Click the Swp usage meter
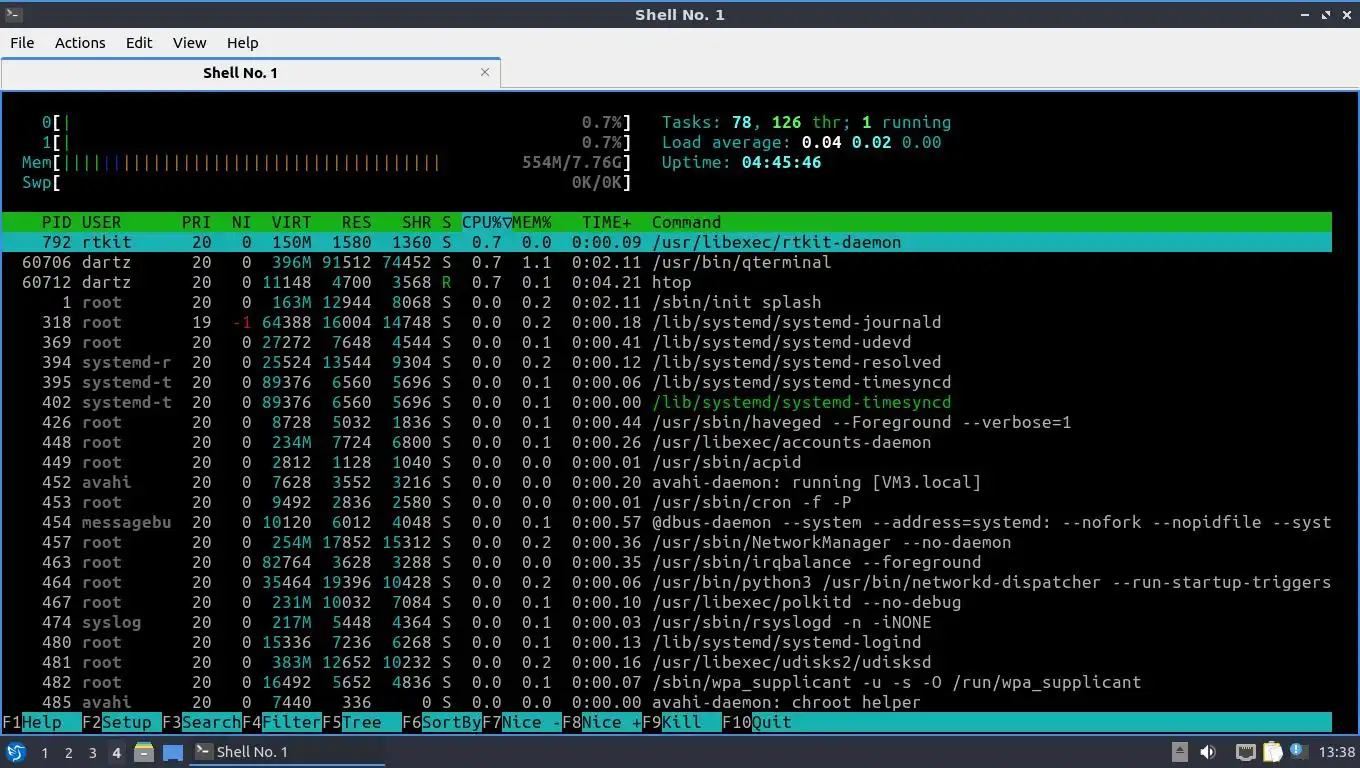This screenshot has height=768, width=1360. coord(327,182)
